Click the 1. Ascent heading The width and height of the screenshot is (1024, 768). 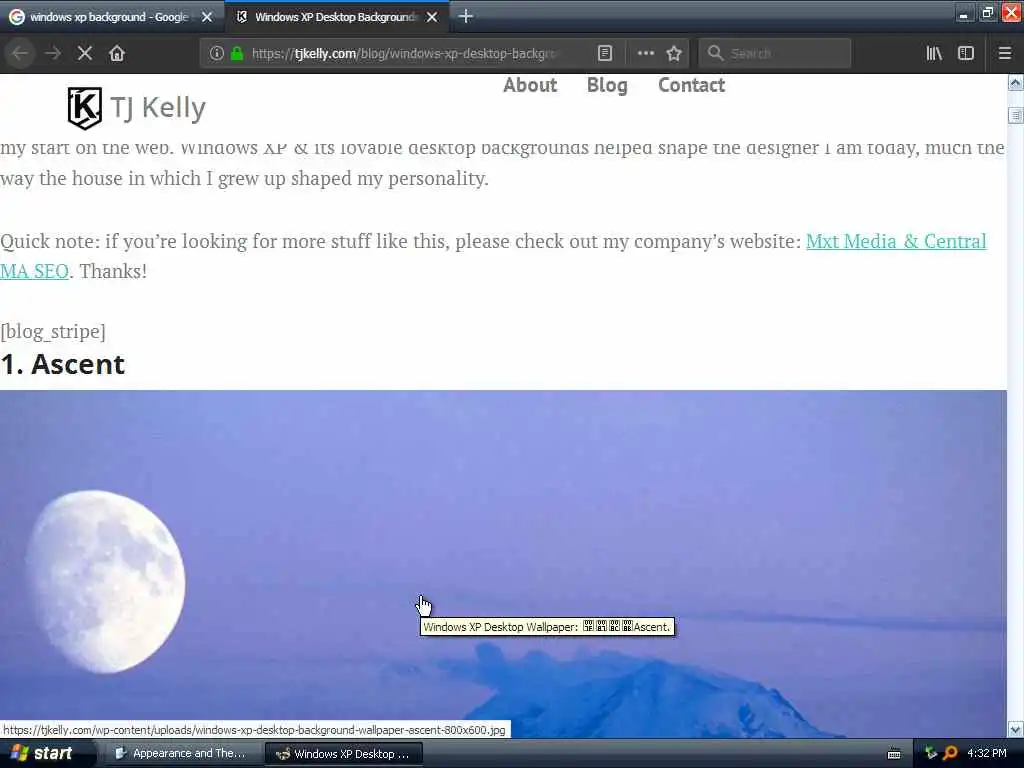(x=63, y=364)
